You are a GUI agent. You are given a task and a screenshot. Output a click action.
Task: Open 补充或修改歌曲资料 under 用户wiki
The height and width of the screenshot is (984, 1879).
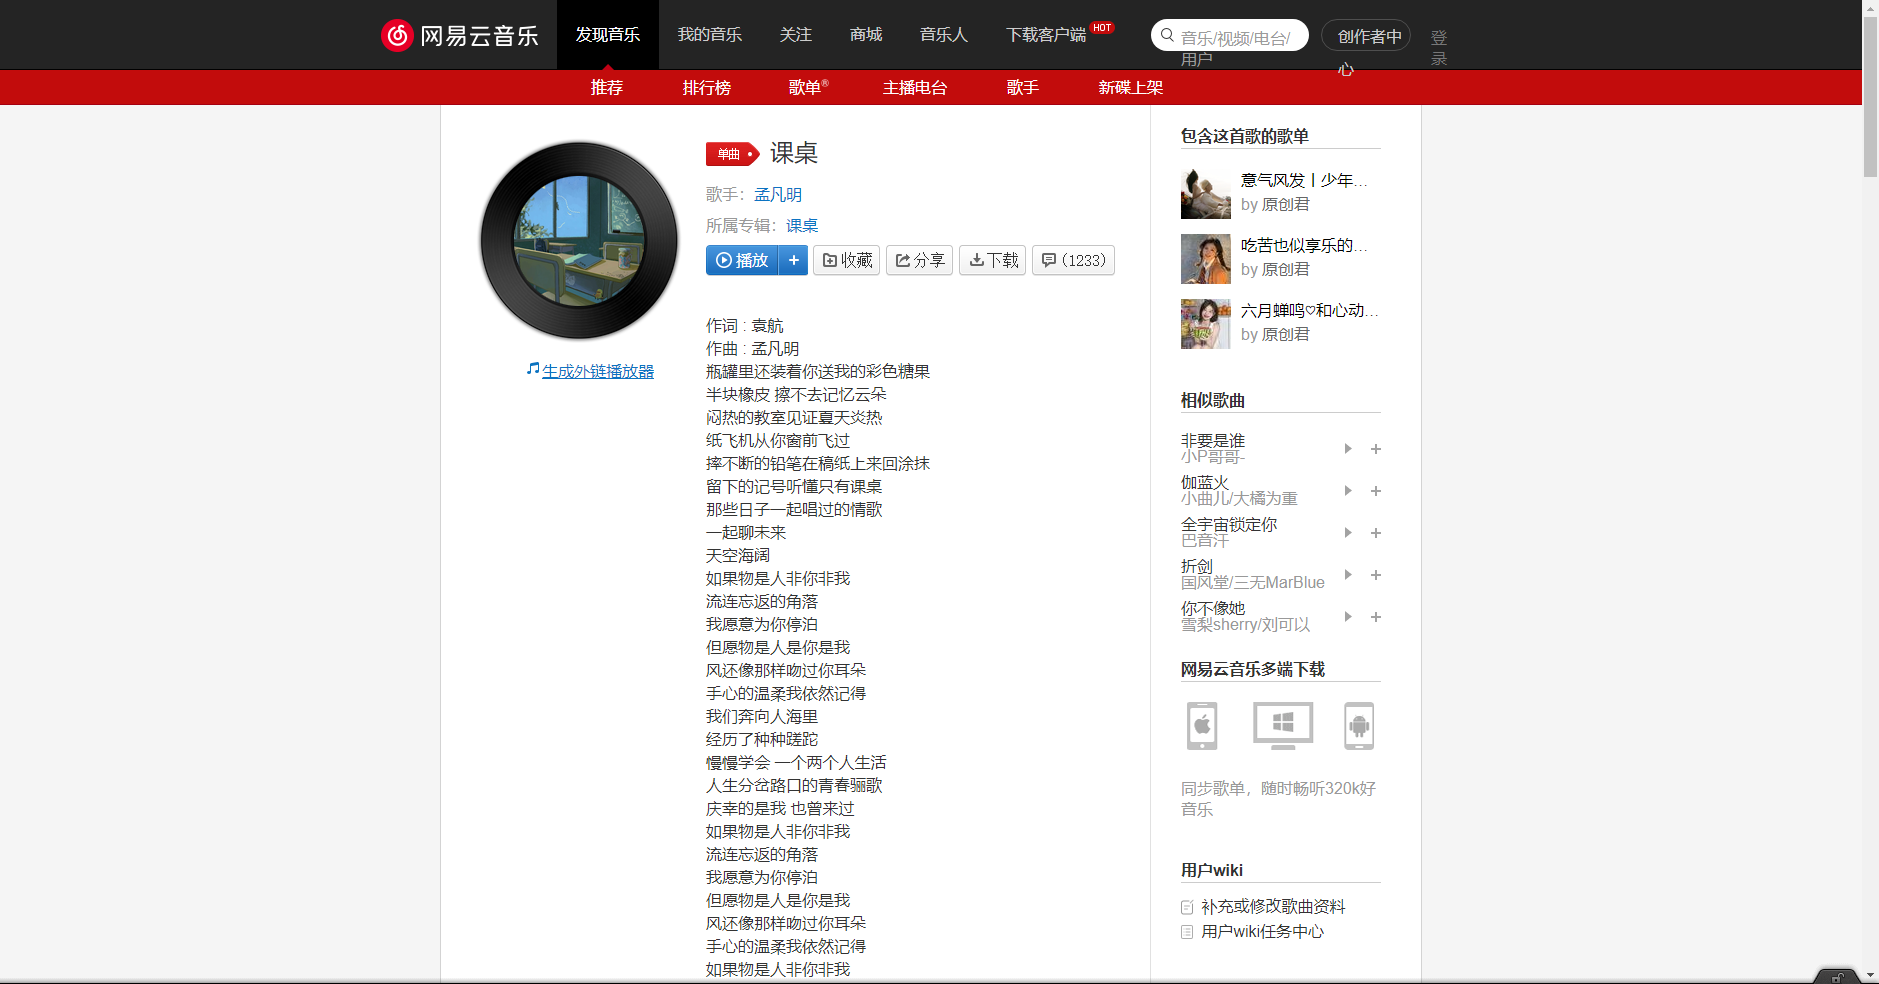[1275, 907]
